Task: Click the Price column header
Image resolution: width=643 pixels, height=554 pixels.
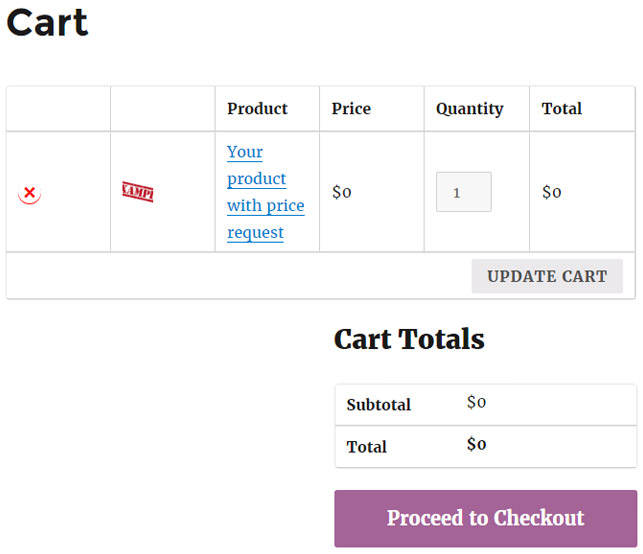Action: 351,109
